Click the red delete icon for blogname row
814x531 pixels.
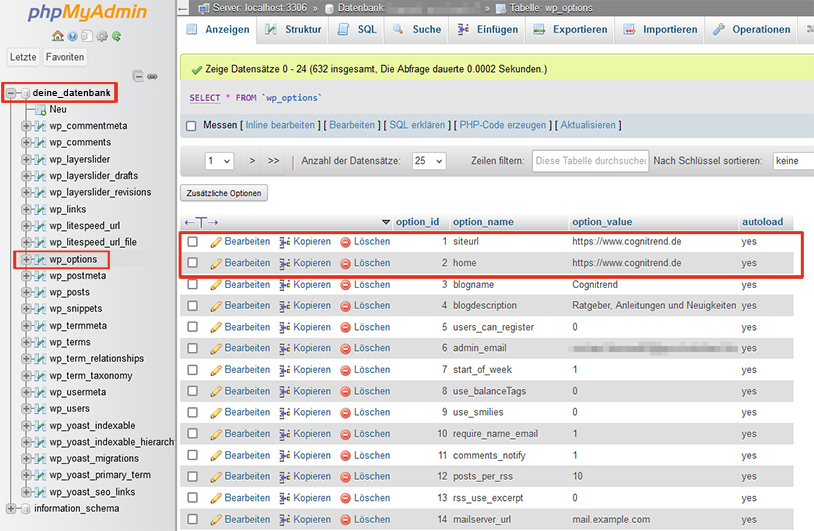pos(345,285)
